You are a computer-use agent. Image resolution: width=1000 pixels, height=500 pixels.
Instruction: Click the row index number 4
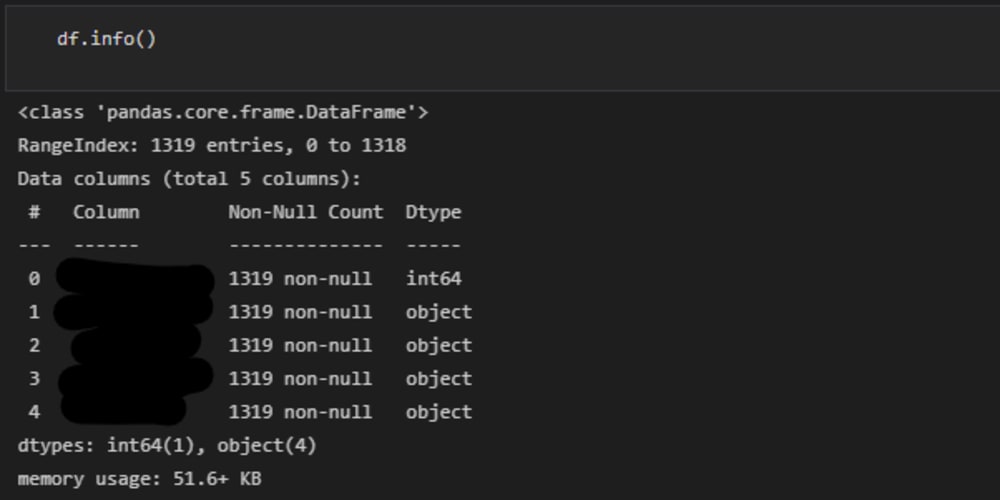(x=34, y=411)
